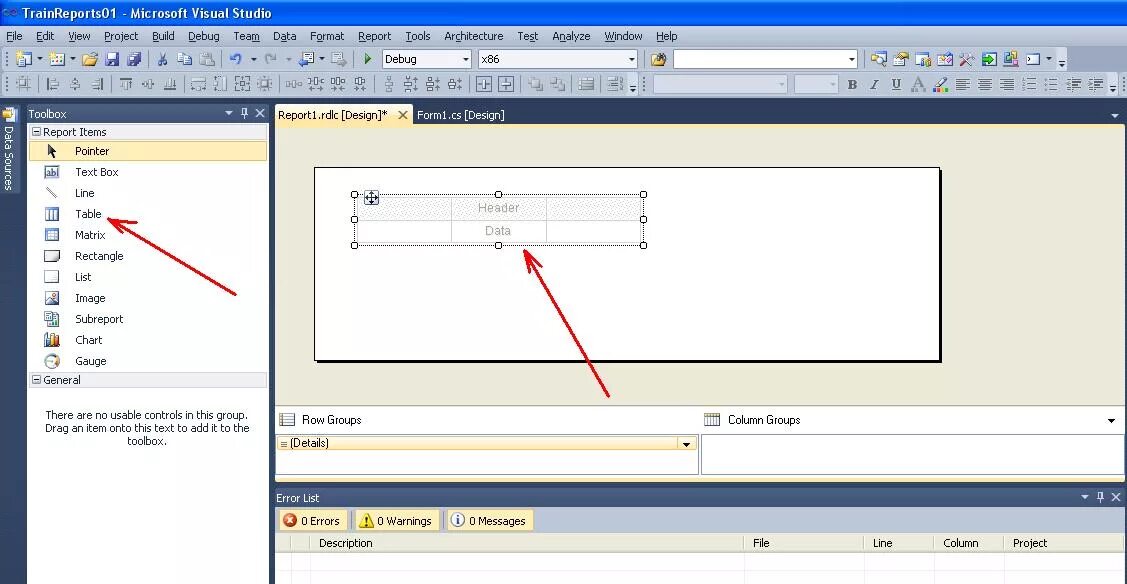The image size is (1127, 584).
Task: Open the x86 platform dropdown
Action: [x=632, y=59]
